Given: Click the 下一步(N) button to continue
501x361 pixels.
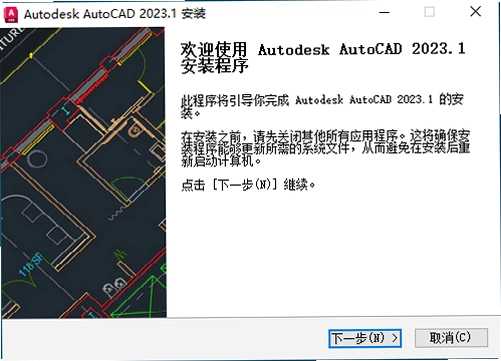Looking at the screenshot, I should [365, 338].
